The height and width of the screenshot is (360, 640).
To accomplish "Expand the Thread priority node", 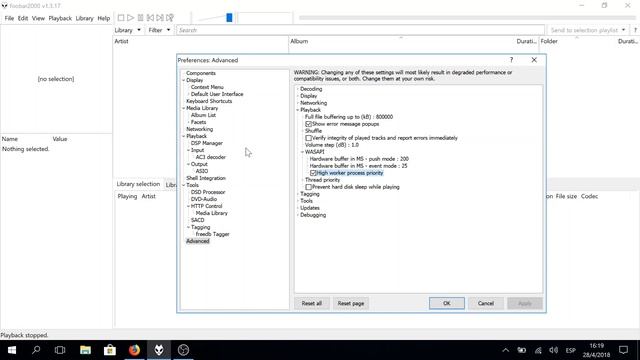I will click(x=302, y=180).
